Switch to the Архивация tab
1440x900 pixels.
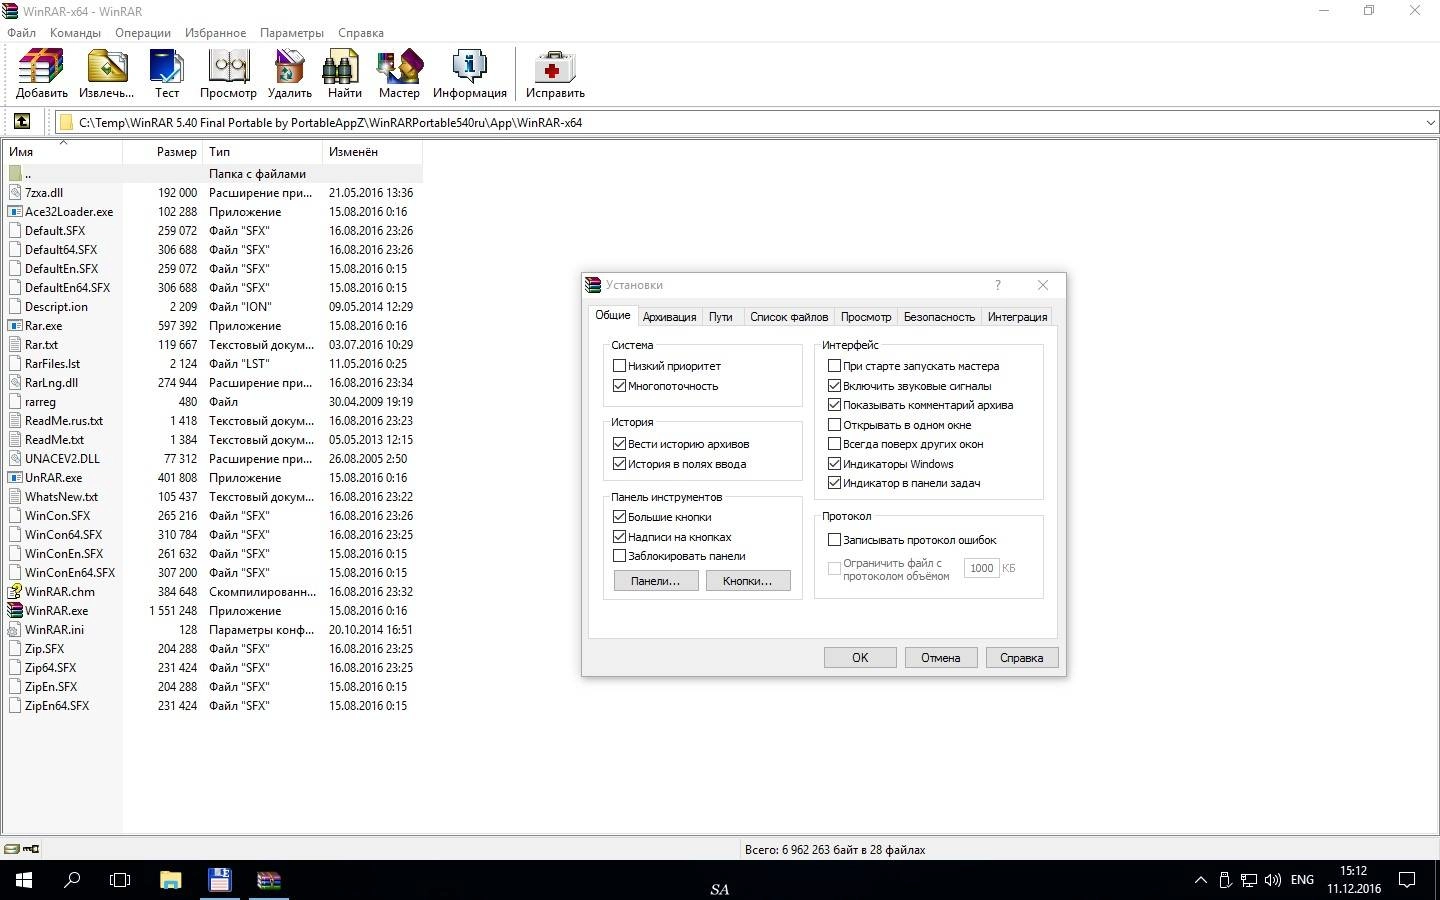point(669,317)
